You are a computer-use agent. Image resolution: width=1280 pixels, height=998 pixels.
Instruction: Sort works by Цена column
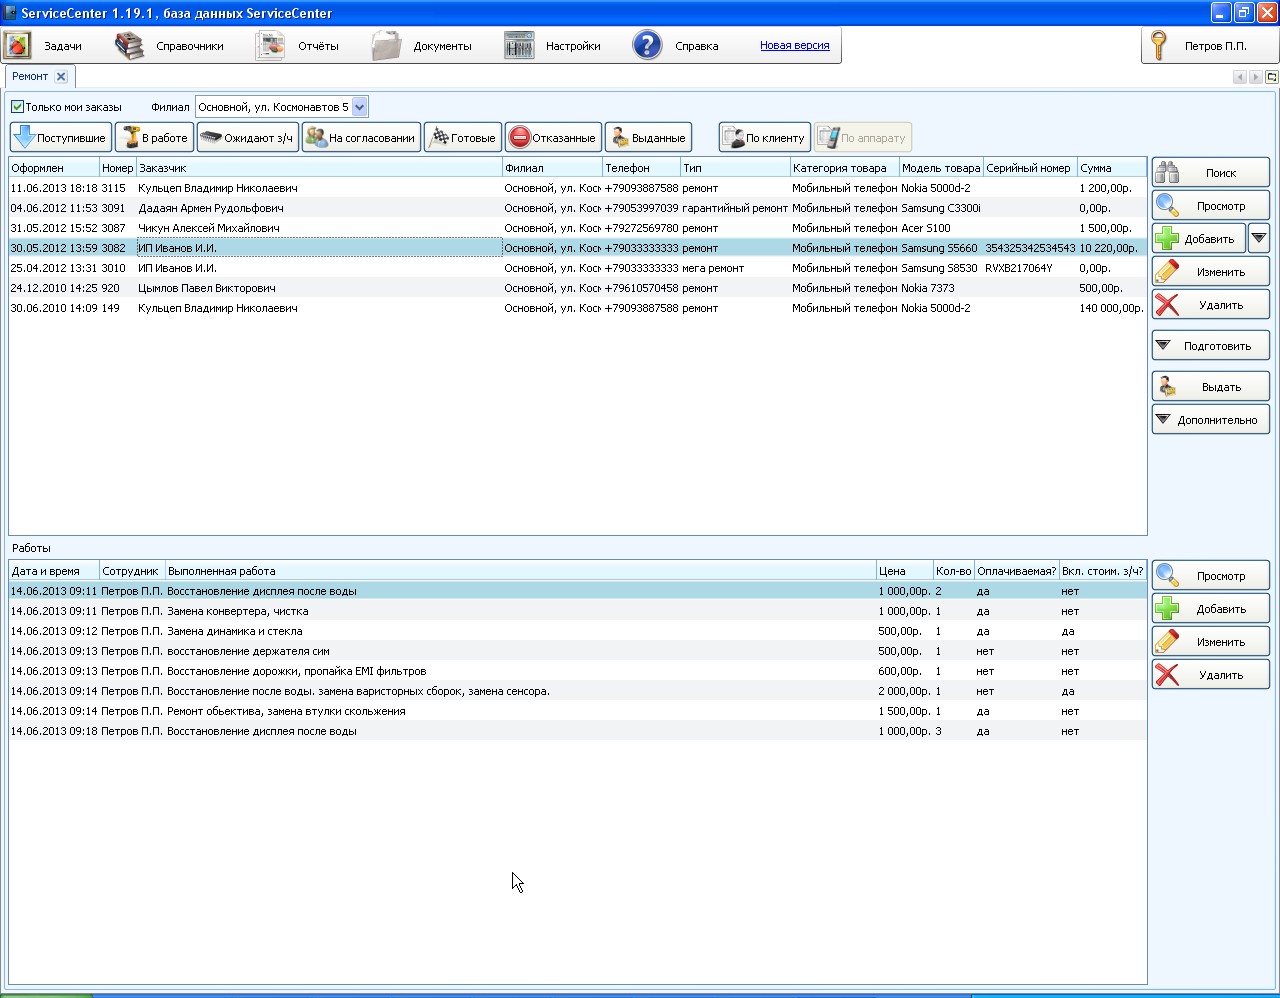pyautogui.click(x=905, y=571)
